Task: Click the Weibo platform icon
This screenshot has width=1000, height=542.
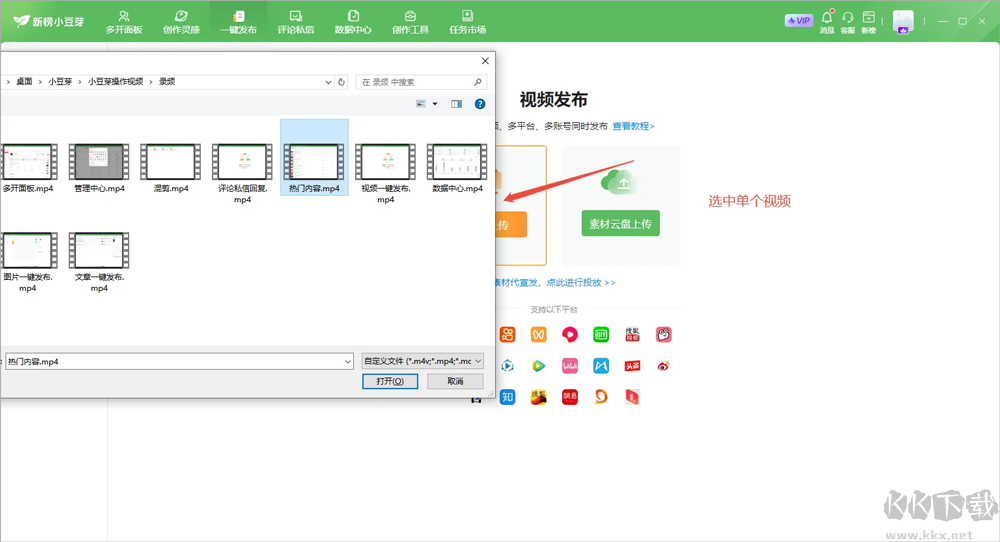Action: point(663,366)
